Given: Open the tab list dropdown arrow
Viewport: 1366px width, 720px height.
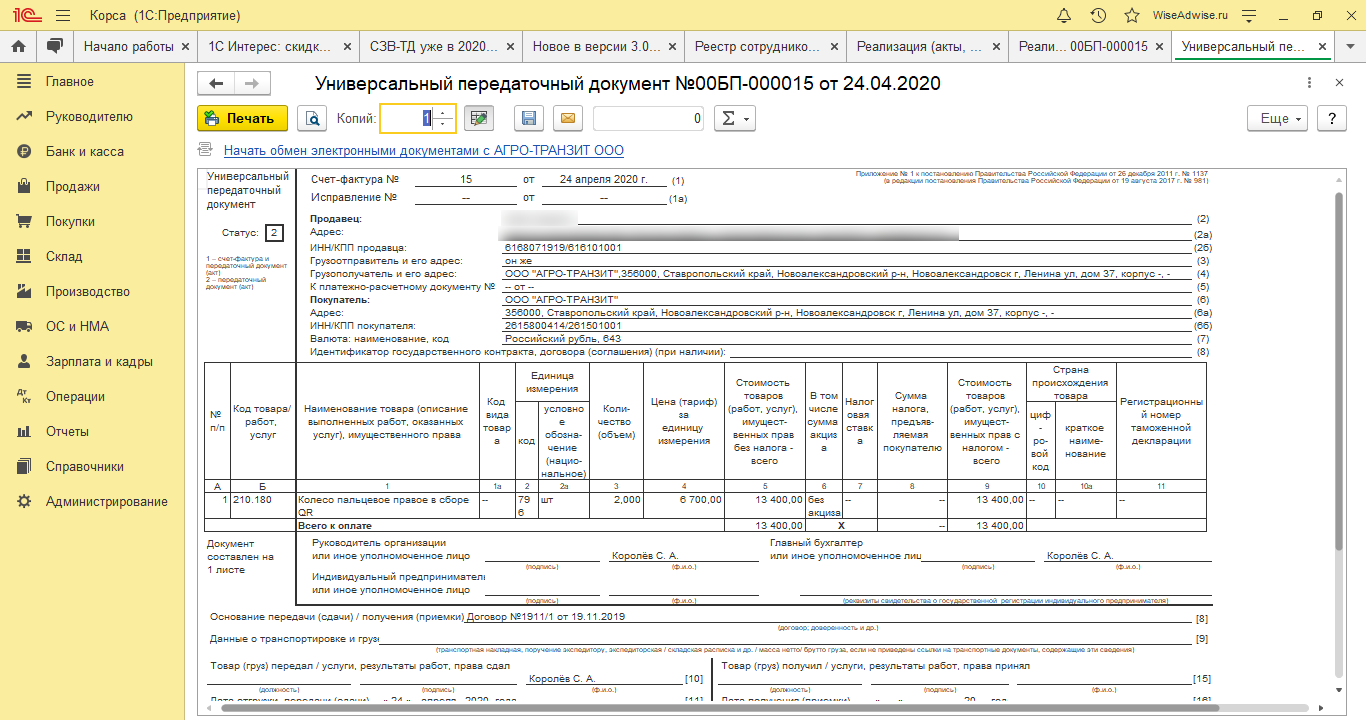Looking at the screenshot, I should tap(1350, 47).
